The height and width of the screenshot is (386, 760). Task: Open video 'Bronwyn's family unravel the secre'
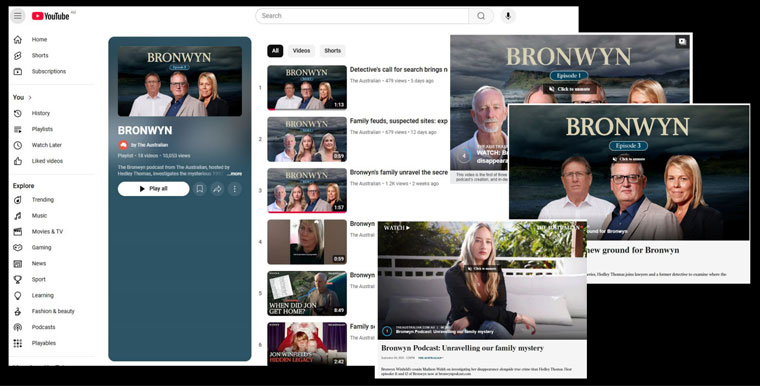[398, 173]
